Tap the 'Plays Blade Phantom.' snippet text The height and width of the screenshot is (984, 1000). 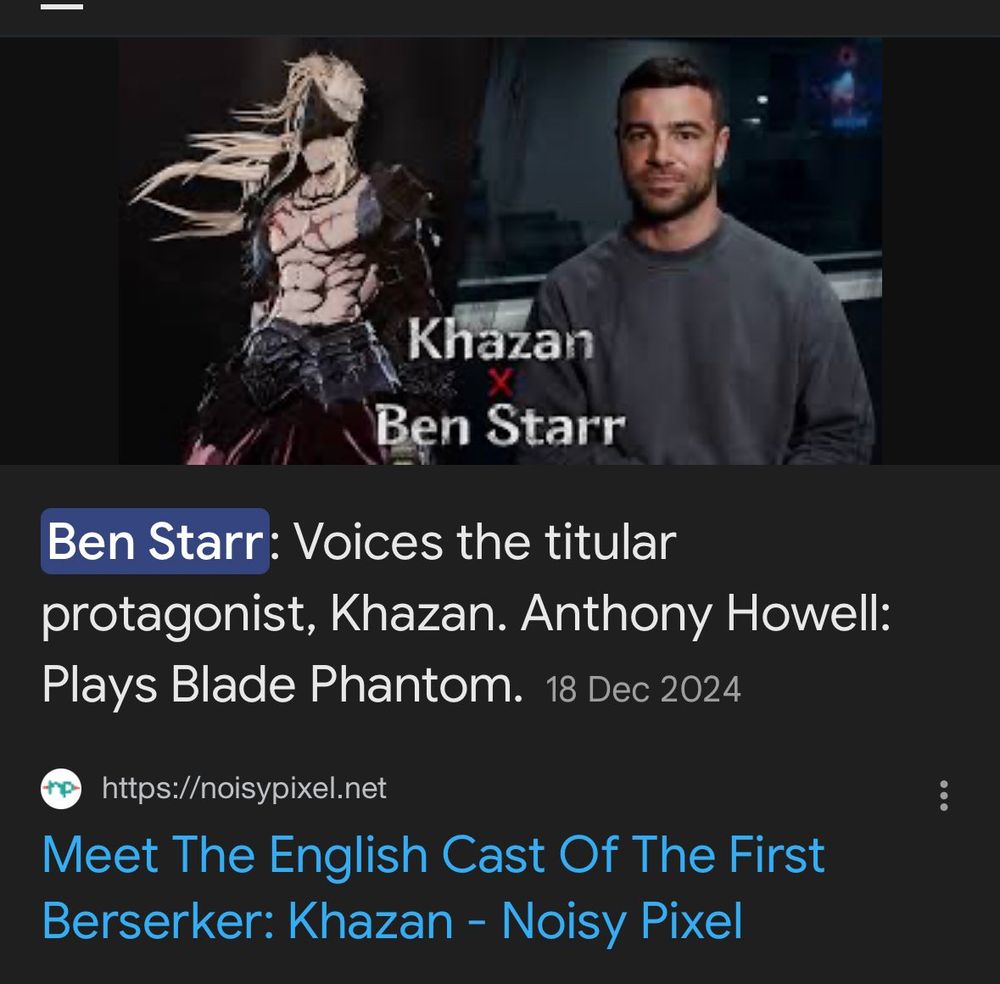tap(283, 686)
